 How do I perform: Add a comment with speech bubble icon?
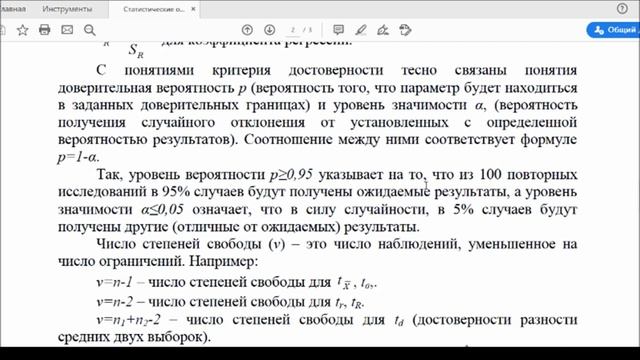[338, 30]
